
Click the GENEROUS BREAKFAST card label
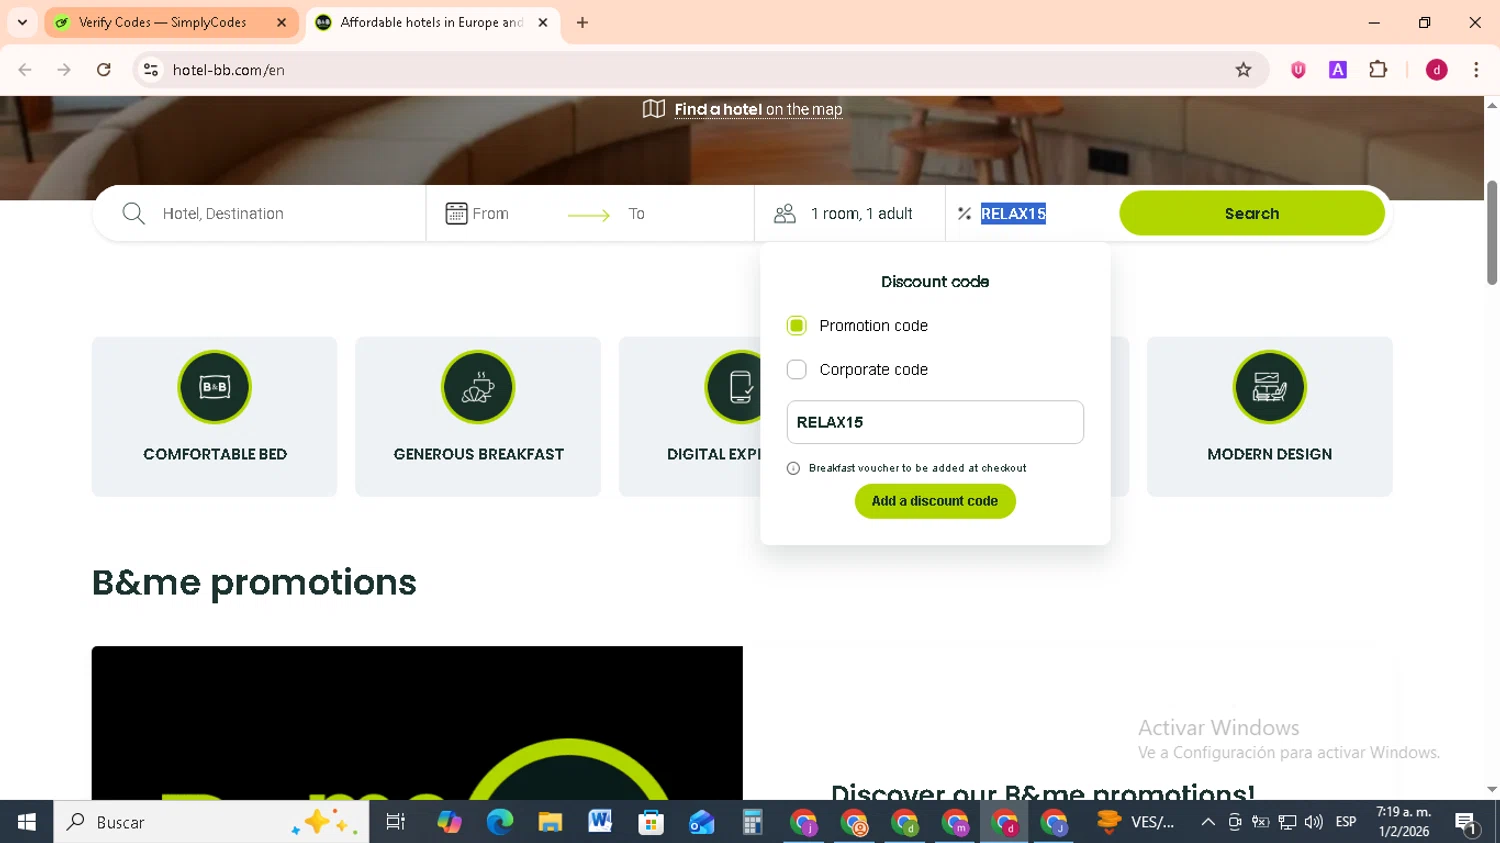pos(478,454)
